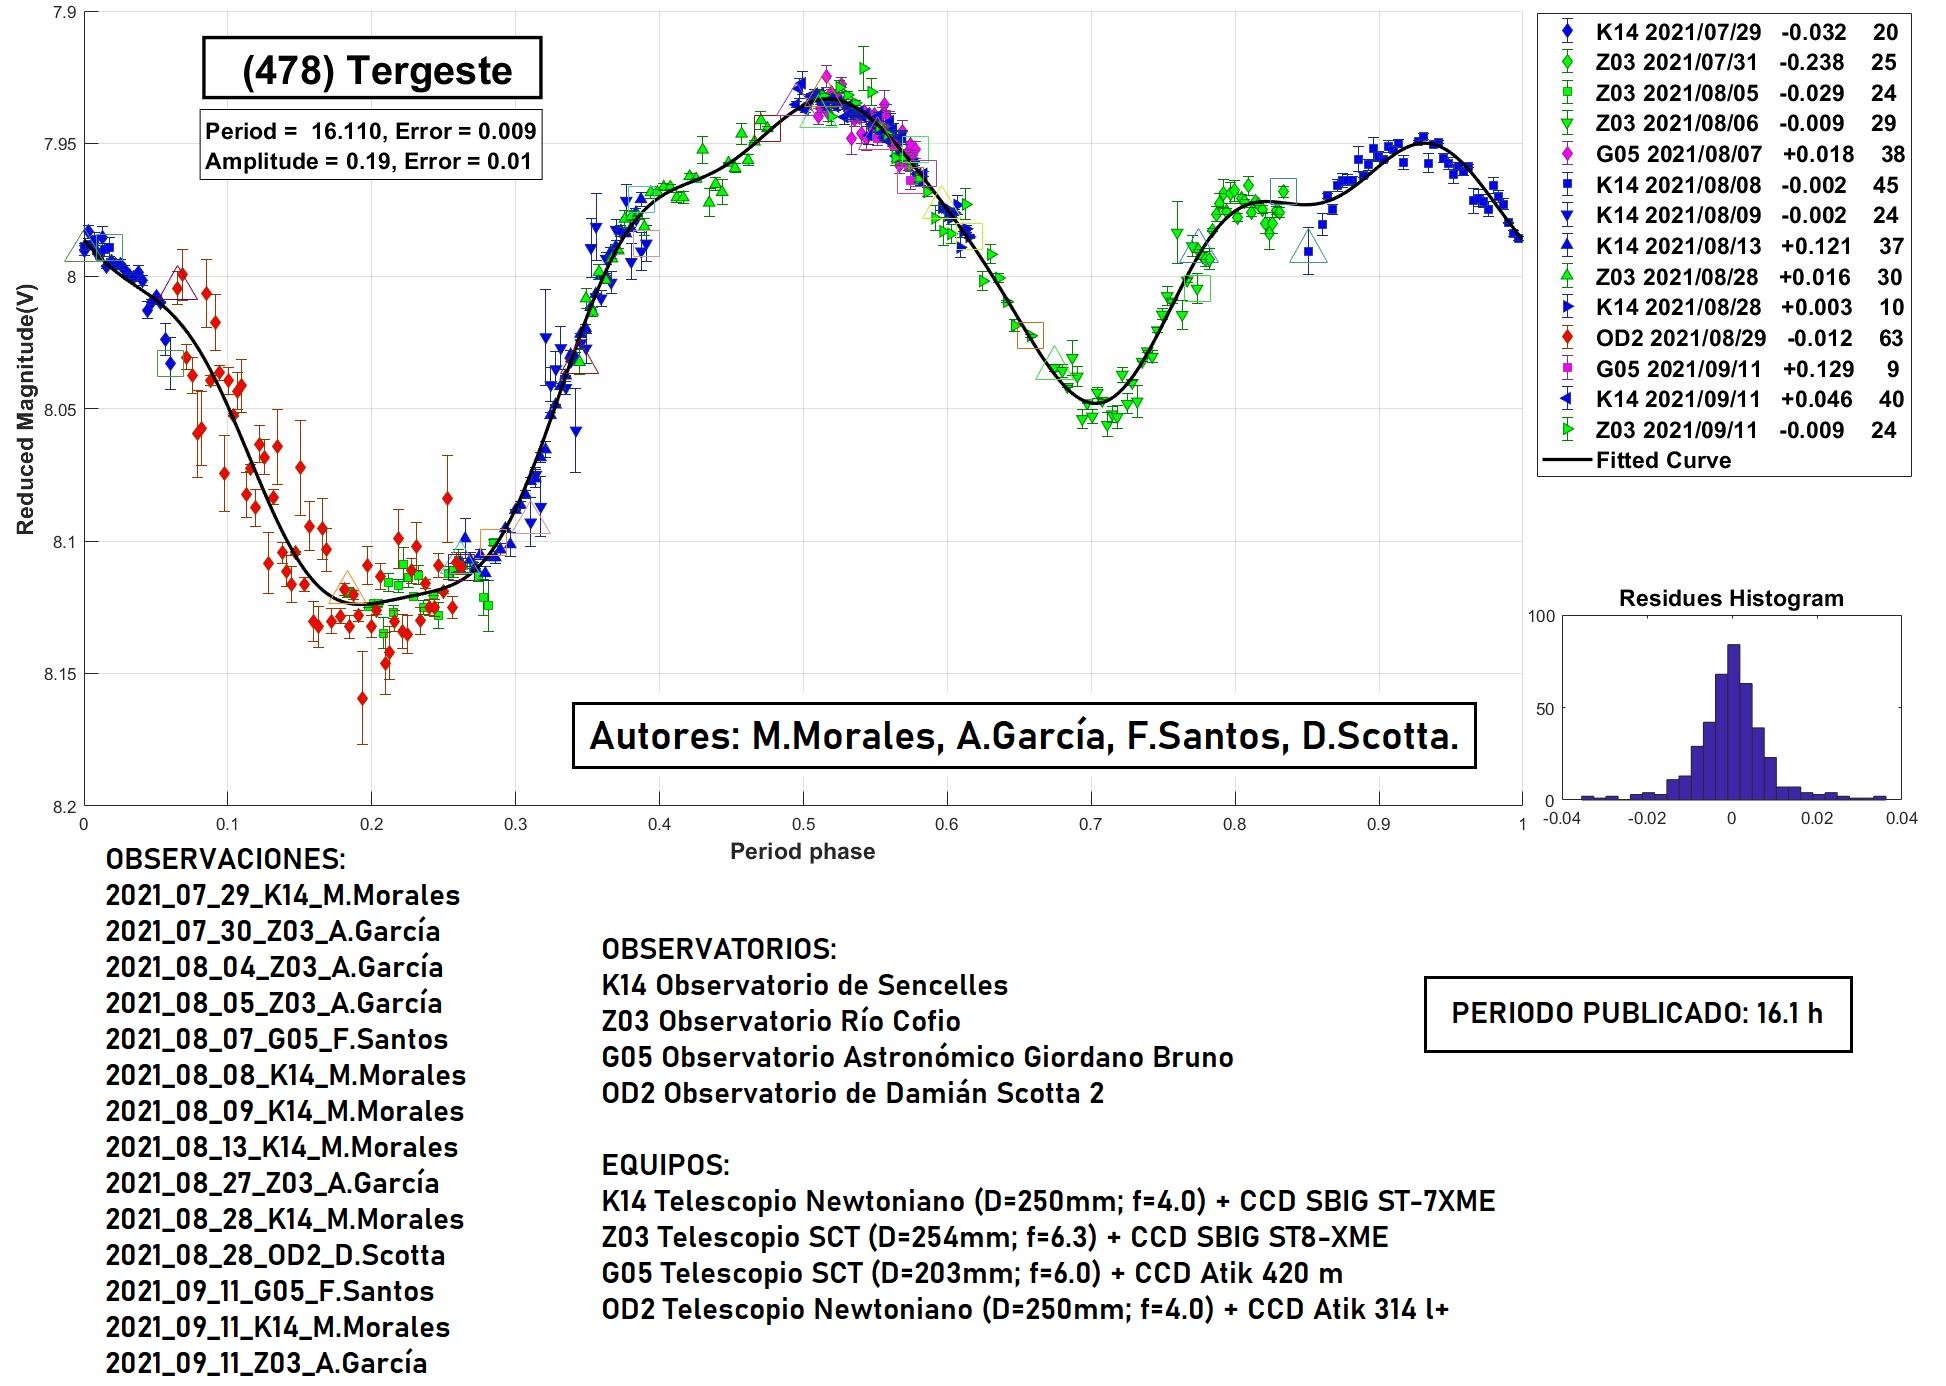Click legend entry Z03 2021/09/11
Viewport: 1946px width, 1386px height.
[x=1725, y=430]
